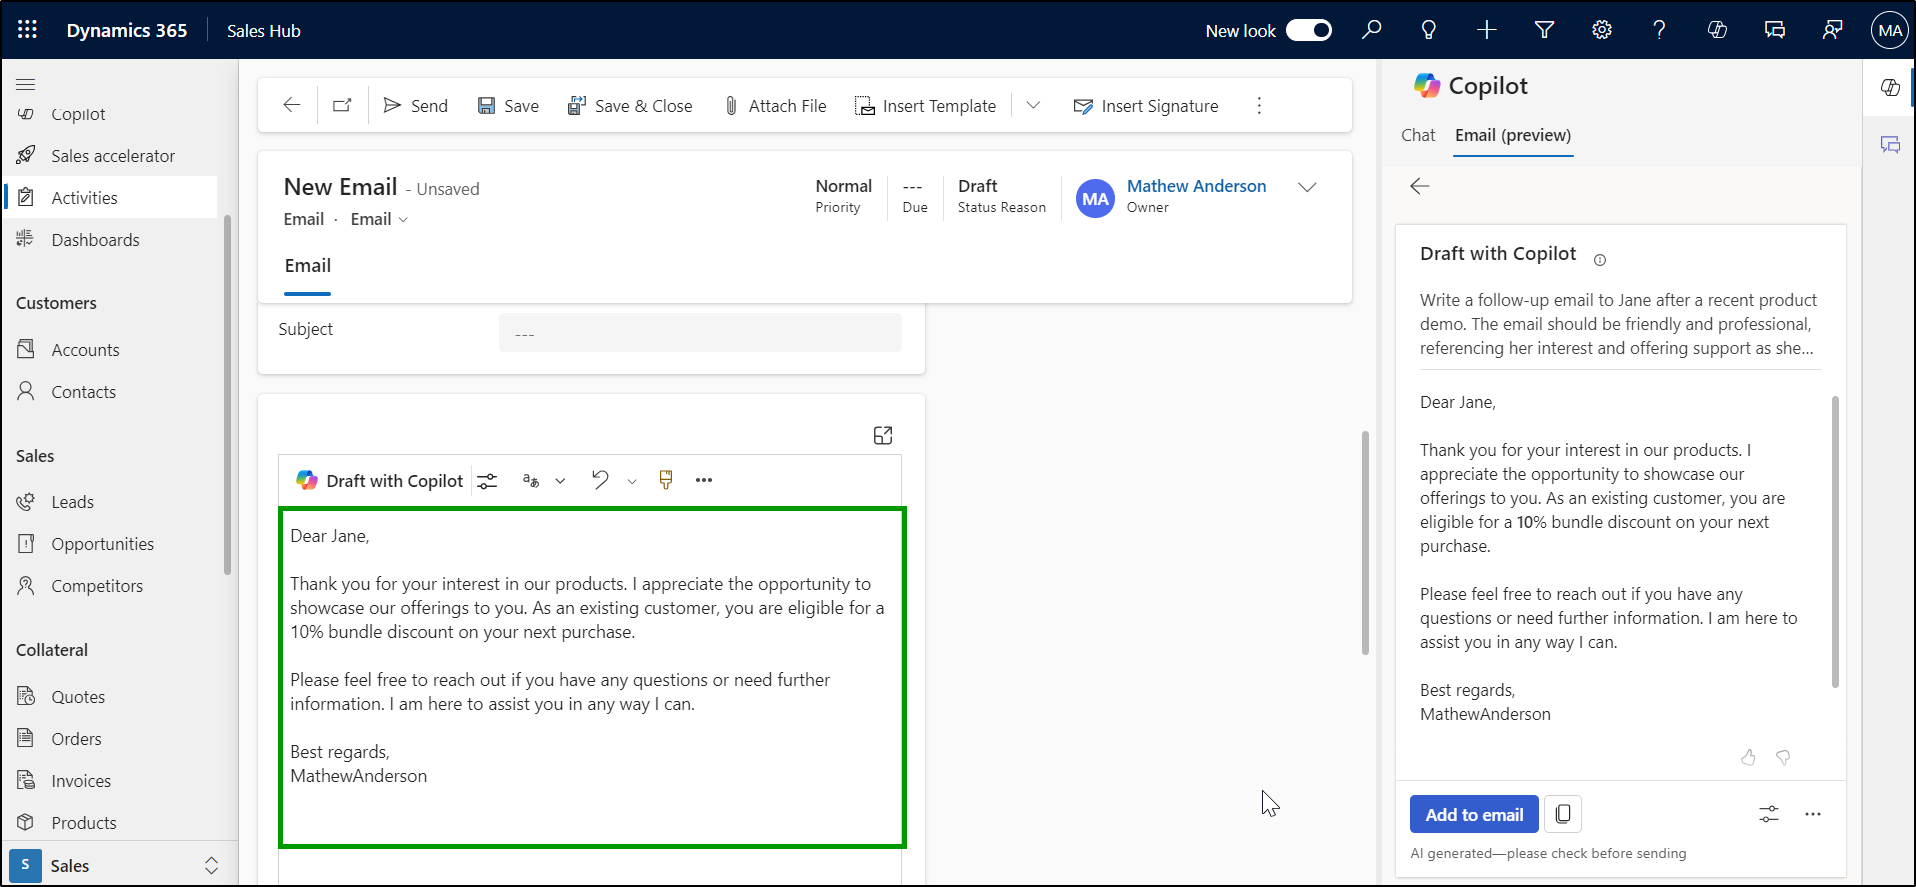Open command bar overflow vertical dots
The image size is (1916, 887).
tap(1259, 106)
